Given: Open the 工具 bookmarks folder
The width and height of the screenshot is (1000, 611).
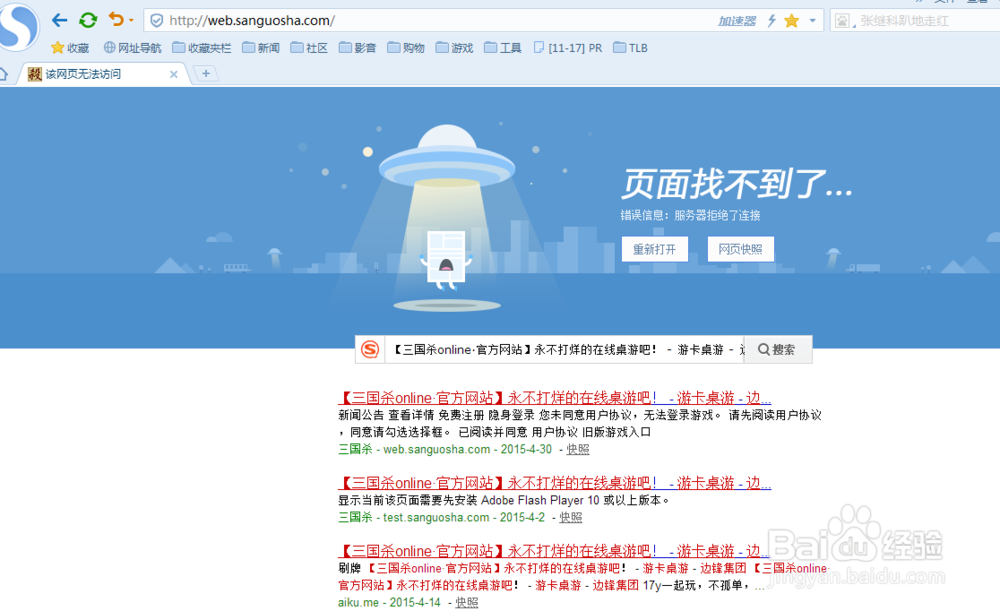Looking at the screenshot, I should [503, 48].
